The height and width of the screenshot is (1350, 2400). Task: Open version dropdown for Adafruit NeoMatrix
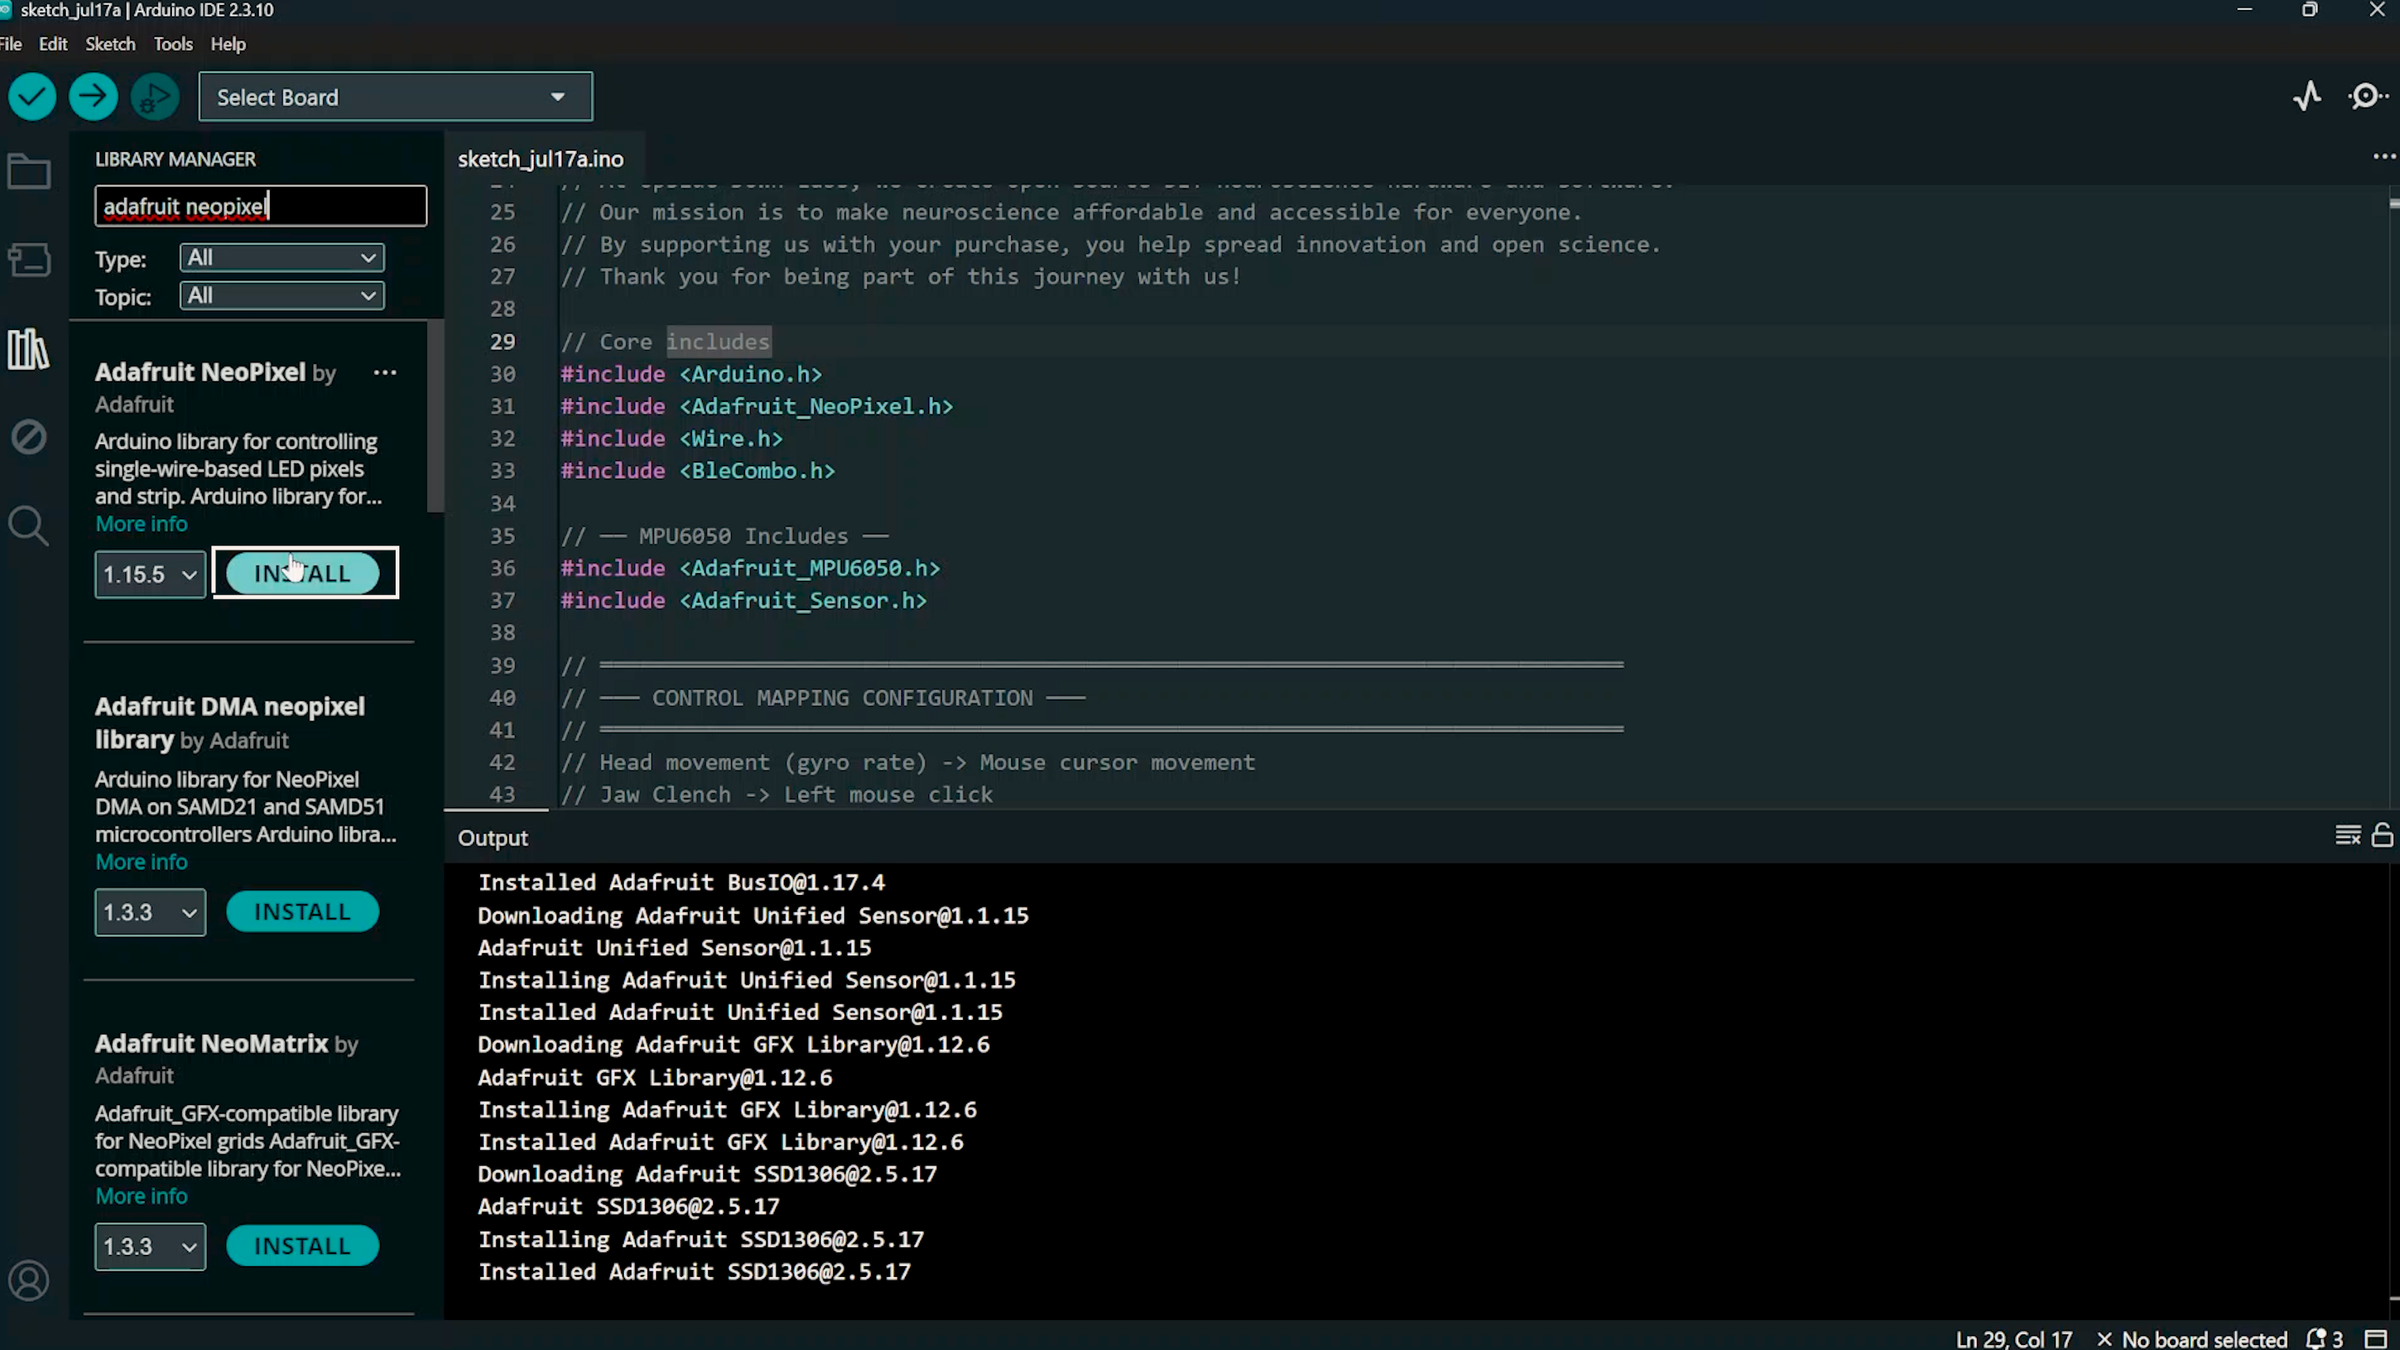150,1247
